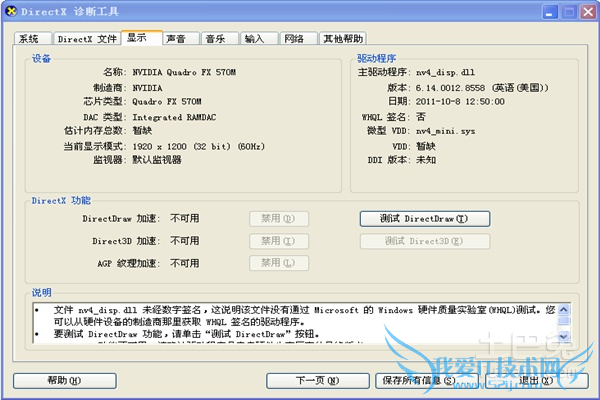Click the 退出 button
The width and height of the screenshot is (600, 400).
tap(536, 381)
